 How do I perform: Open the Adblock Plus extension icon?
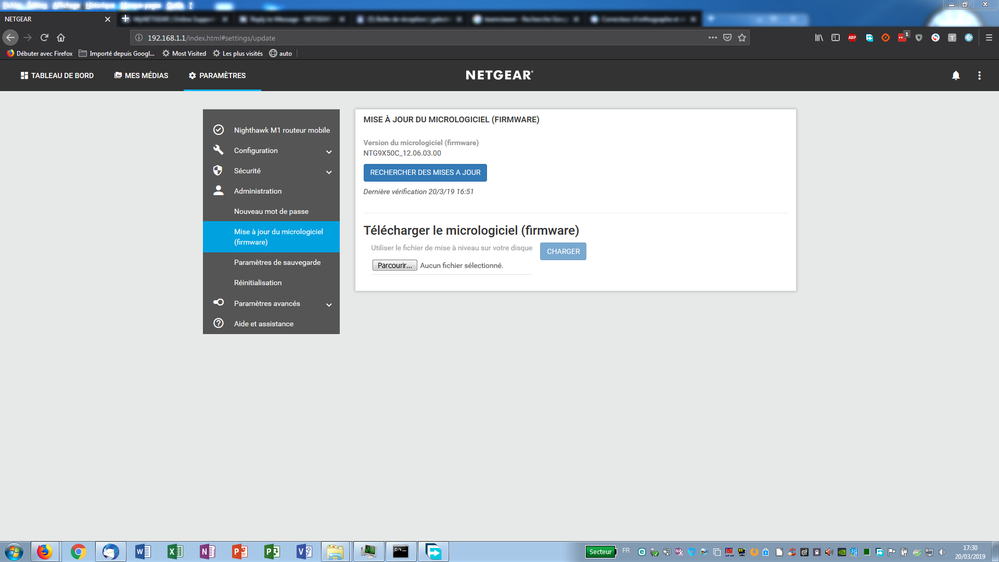(852, 38)
